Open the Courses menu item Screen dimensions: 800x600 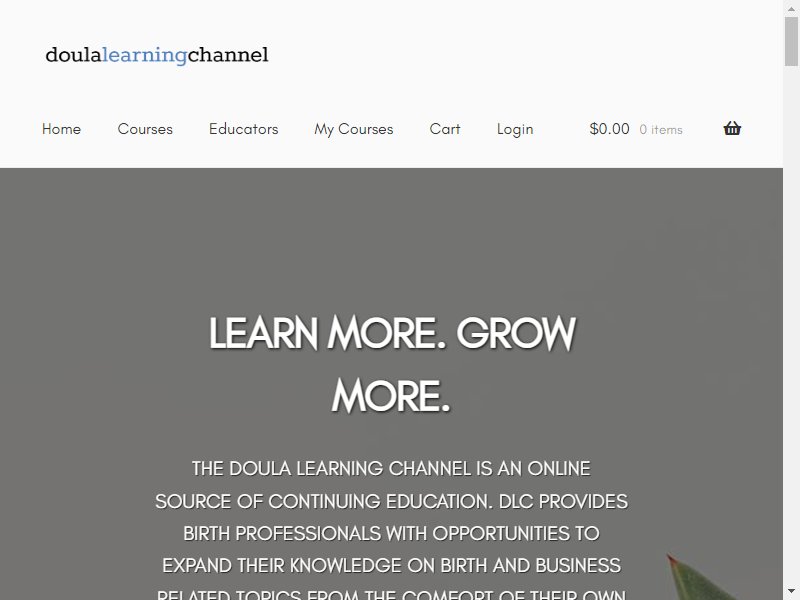coord(145,129)
